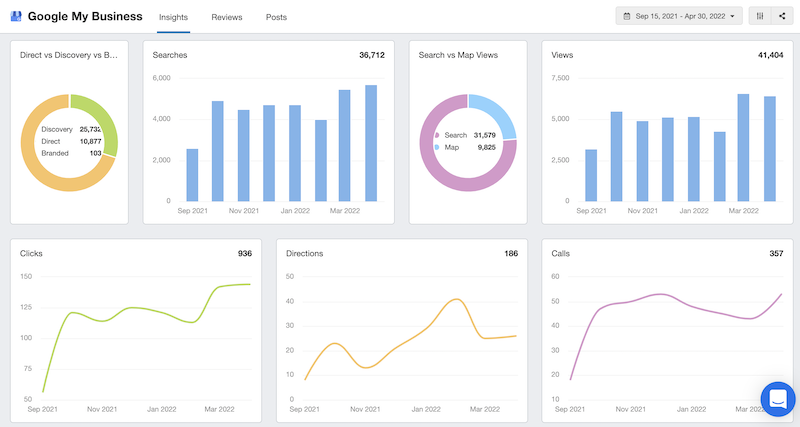Switch to the Insights tab
Viewport: 800px width, 427px height.
(x=173, y=17)
